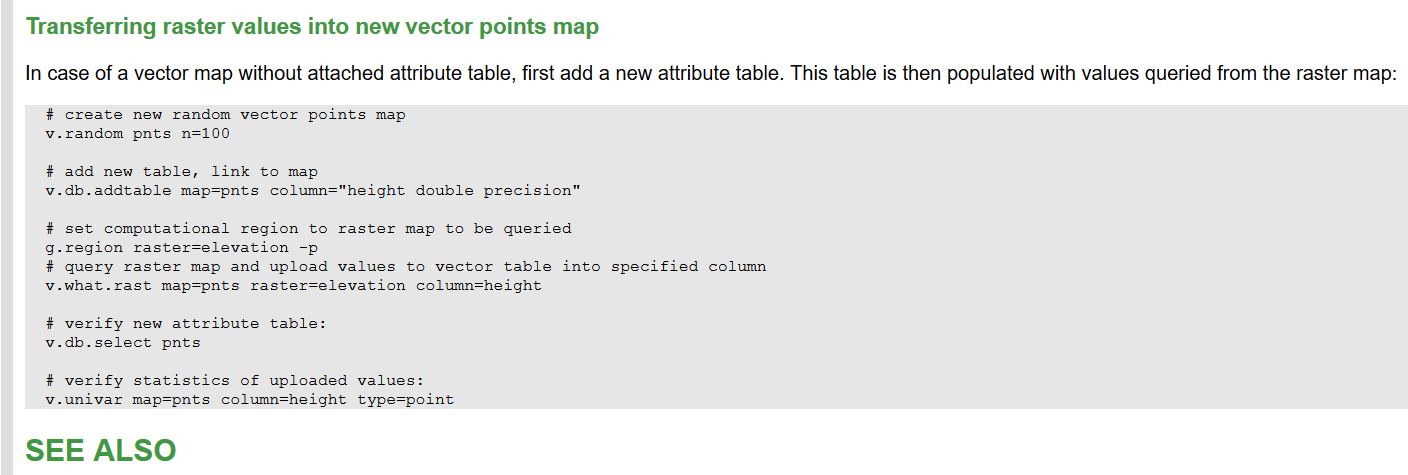Screen dimensions: 1408x475
Task: Click the 'Transferring raster values into new vector points map' heading
Action: pyautogui.click(x=312, y=27)
